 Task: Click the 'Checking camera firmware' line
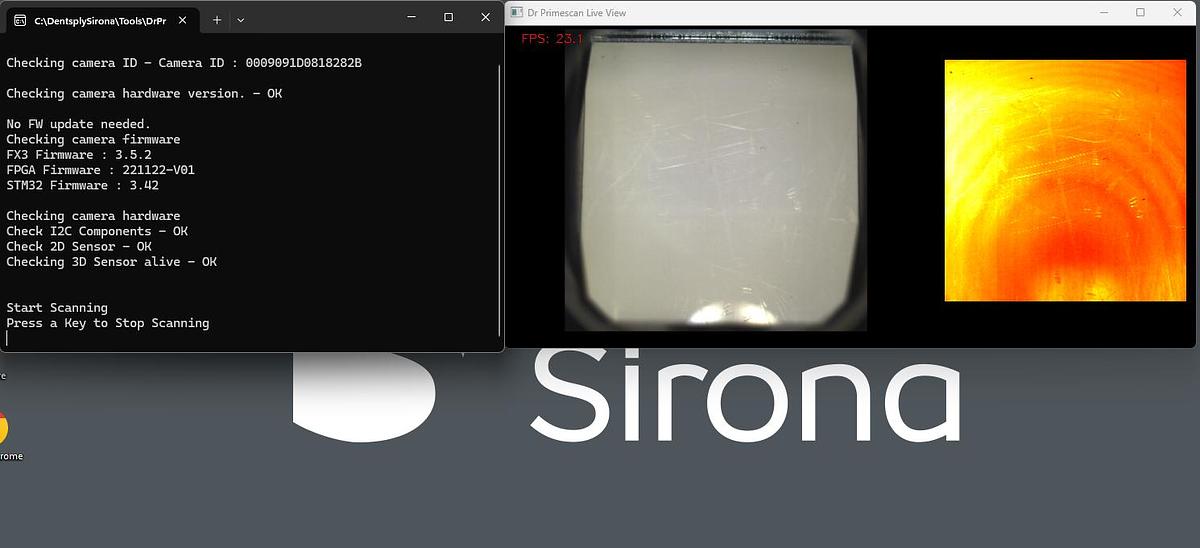point(94,139)
